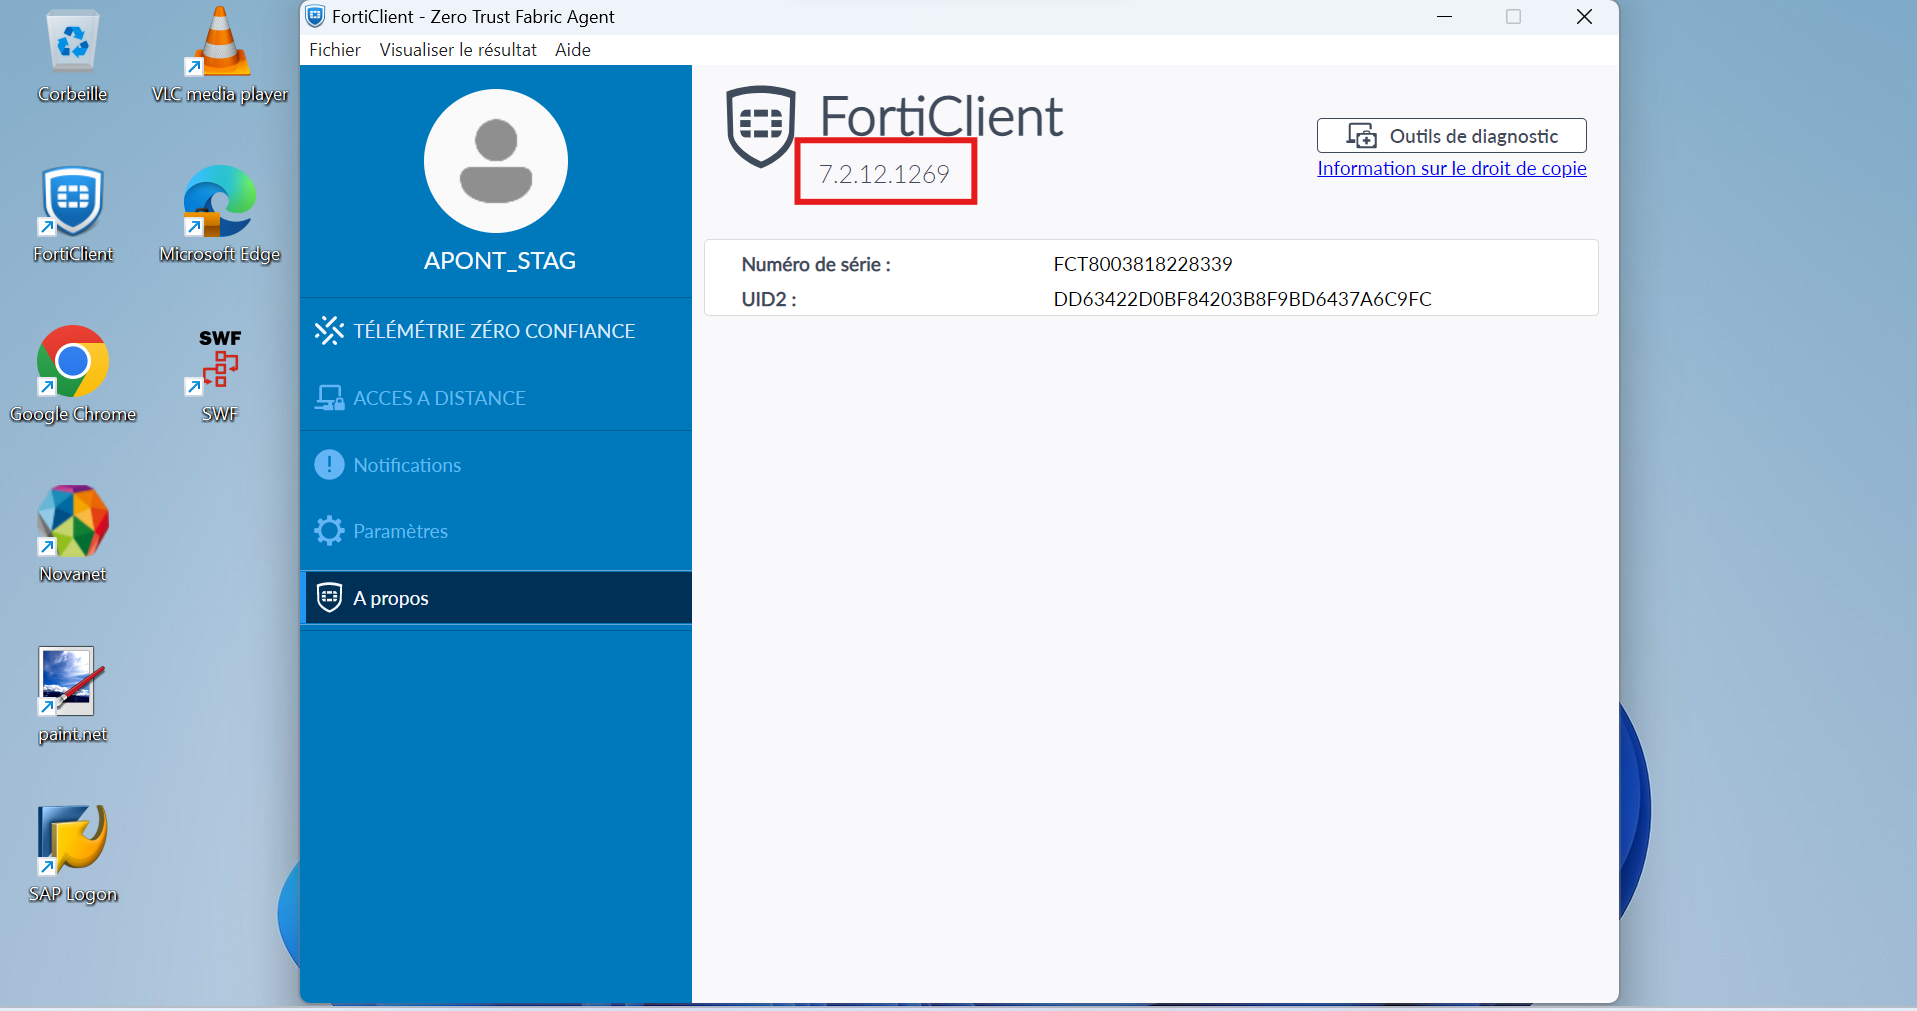This screenshot has width=1917, height=1011.
Task: Open the Visualiser le résultat menu
Action: 458,49
